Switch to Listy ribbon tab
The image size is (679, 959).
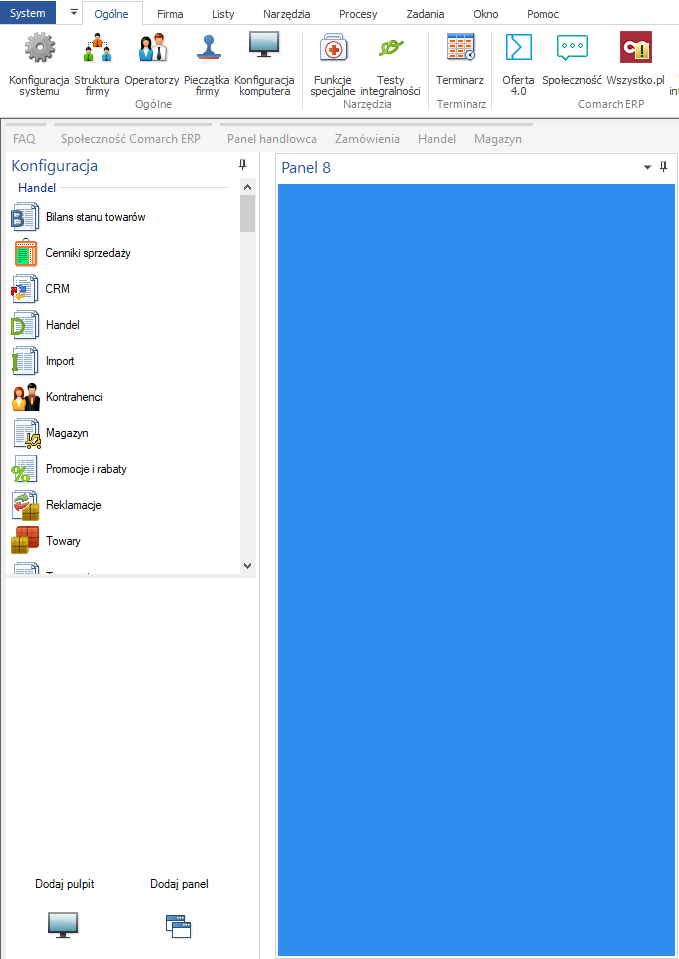223,13
